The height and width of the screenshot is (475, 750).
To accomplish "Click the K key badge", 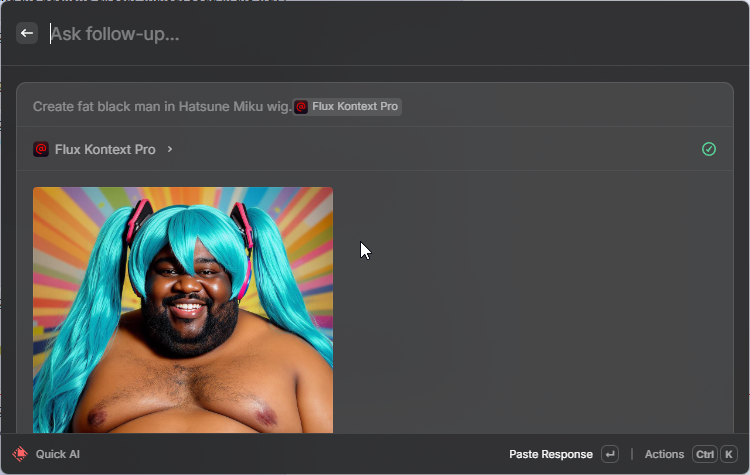I will click(x=728, y=454).
